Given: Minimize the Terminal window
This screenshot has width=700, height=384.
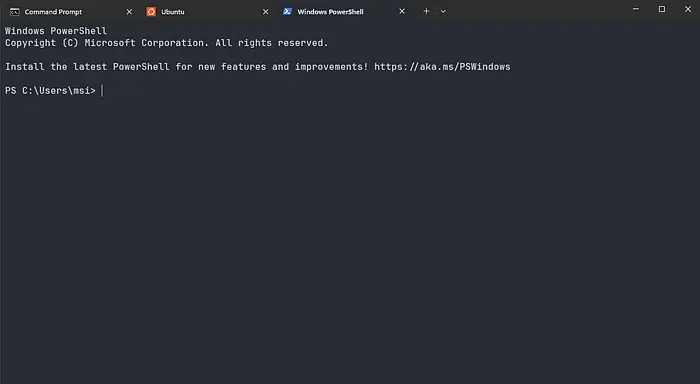Looking at the screenshot, I should [x=636, y=9].
